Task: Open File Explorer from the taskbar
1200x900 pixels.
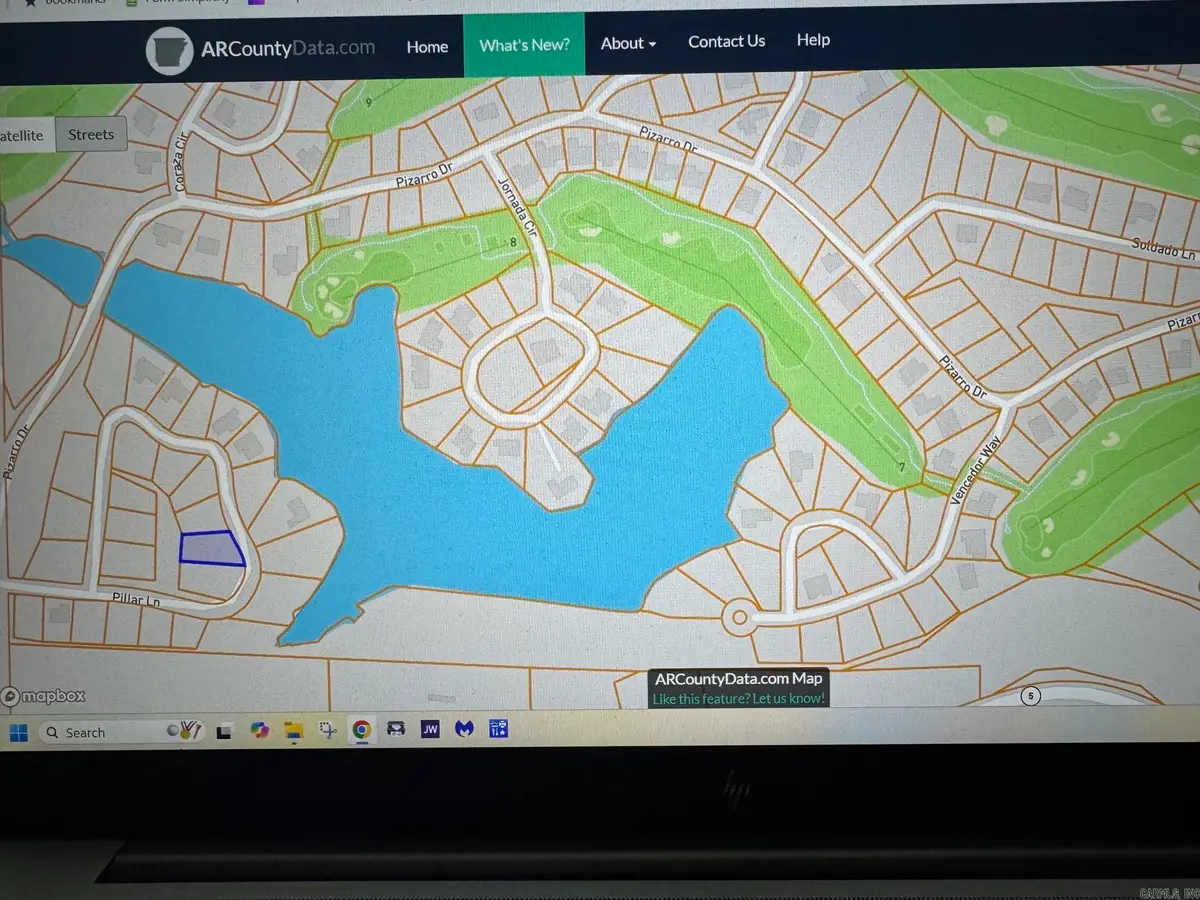Action: pyautogui.click(x=294, y=730)
